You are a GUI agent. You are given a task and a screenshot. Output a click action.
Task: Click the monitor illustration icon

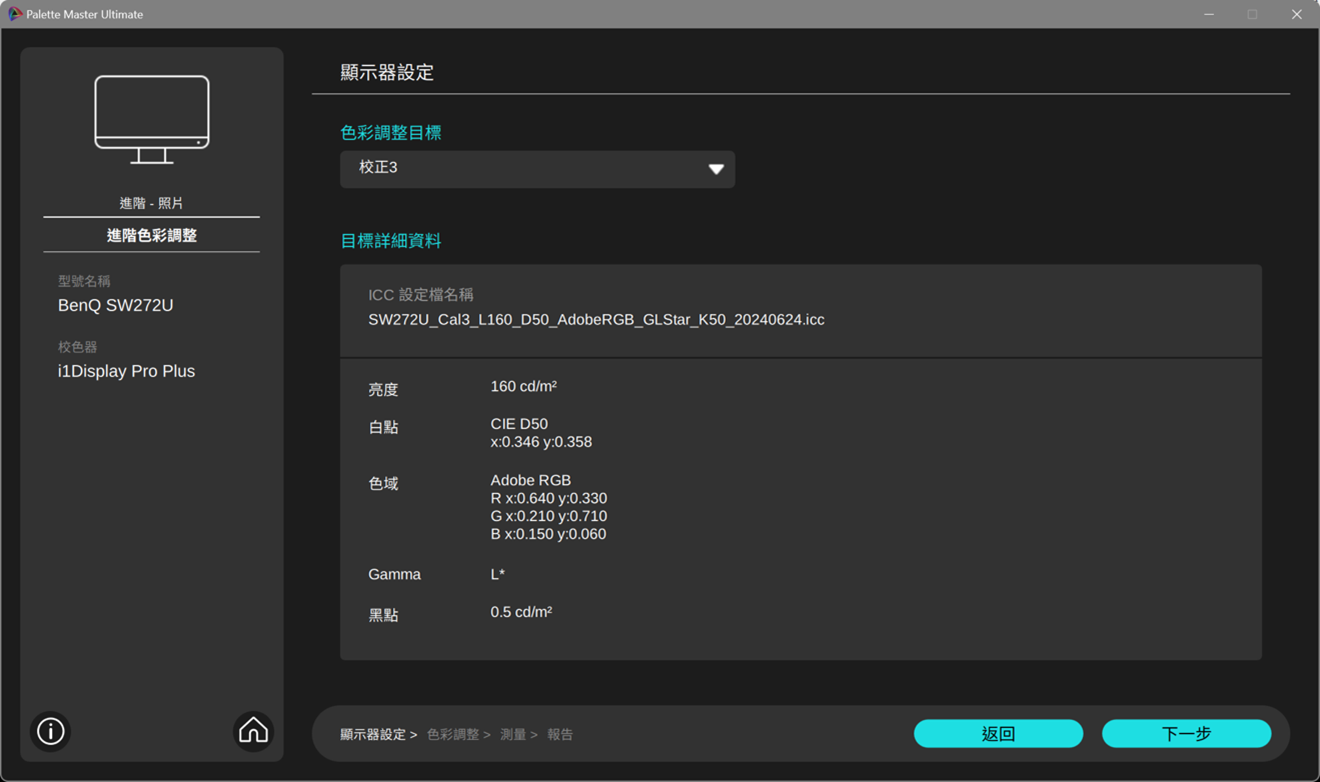click(152, 119)
